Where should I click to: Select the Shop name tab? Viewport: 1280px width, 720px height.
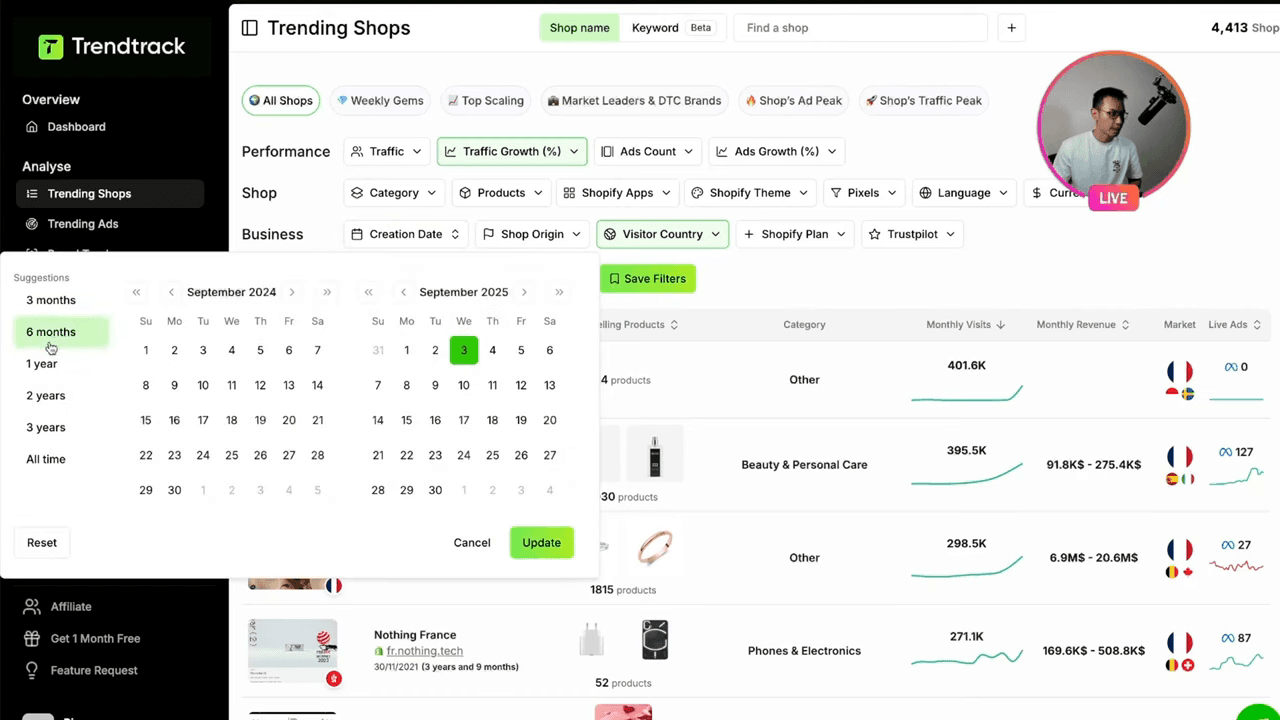coord(579,28)
